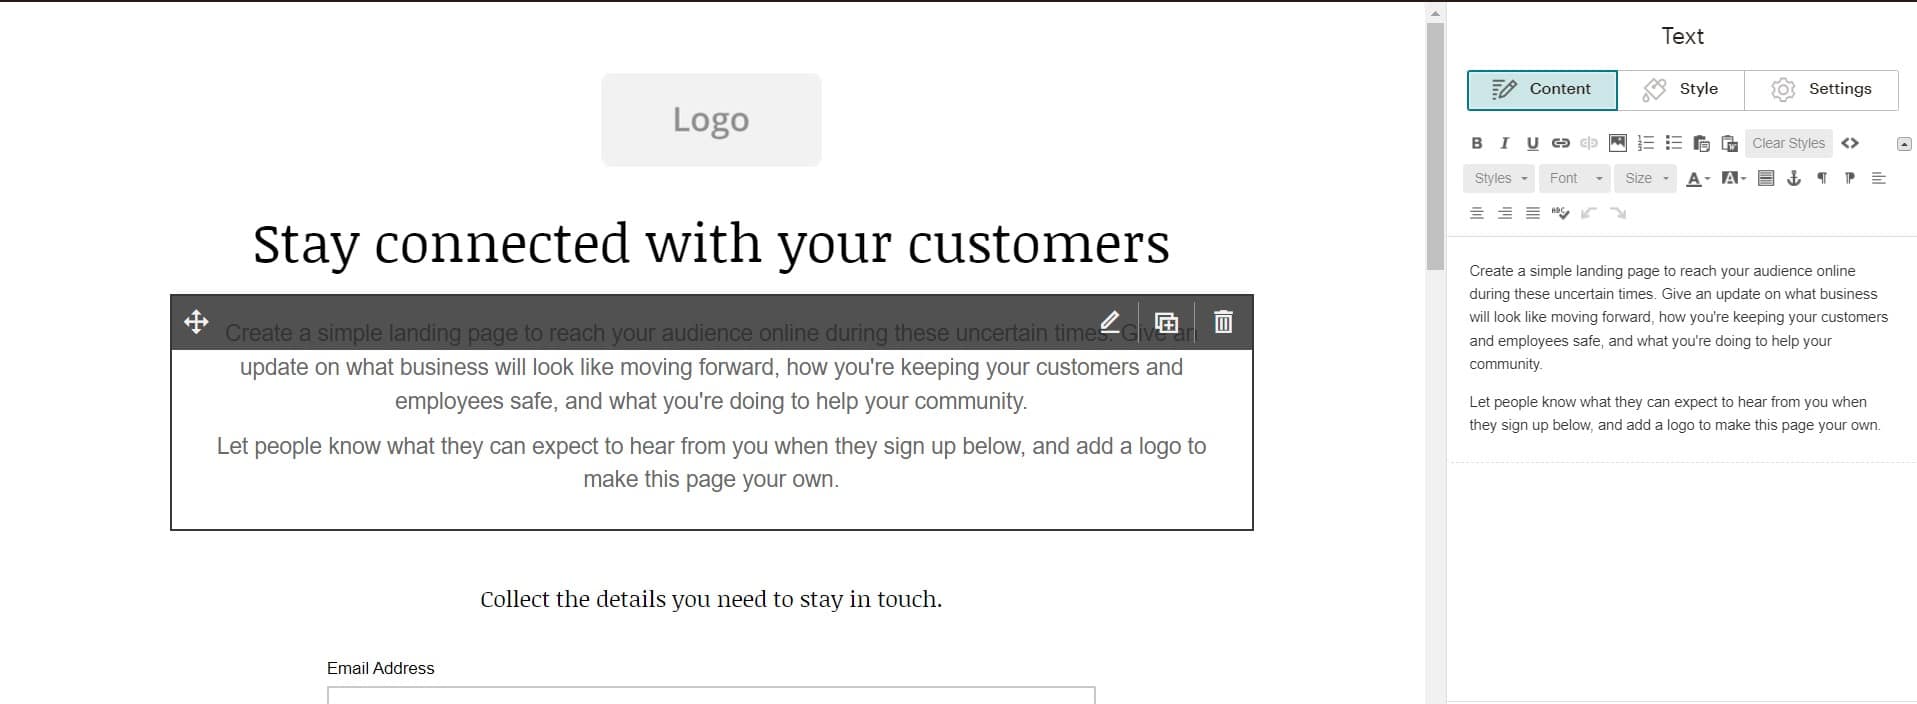Open the Font dropdown
The width and height of the screenshot is (1917, 704).
1574,178
